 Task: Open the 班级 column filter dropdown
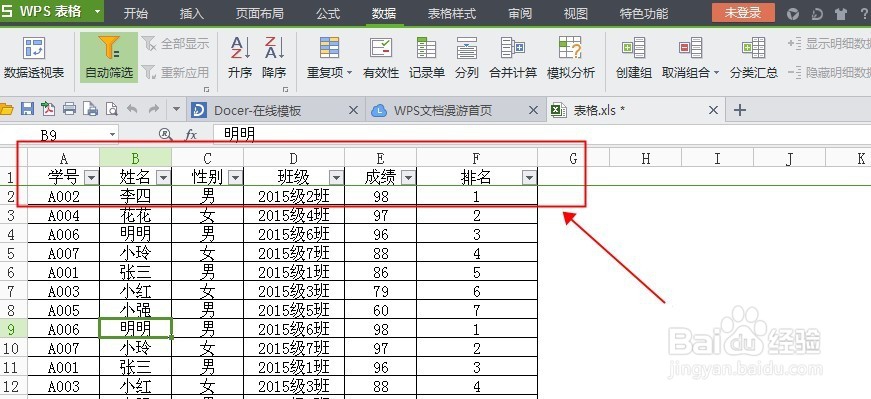[336, 178]
